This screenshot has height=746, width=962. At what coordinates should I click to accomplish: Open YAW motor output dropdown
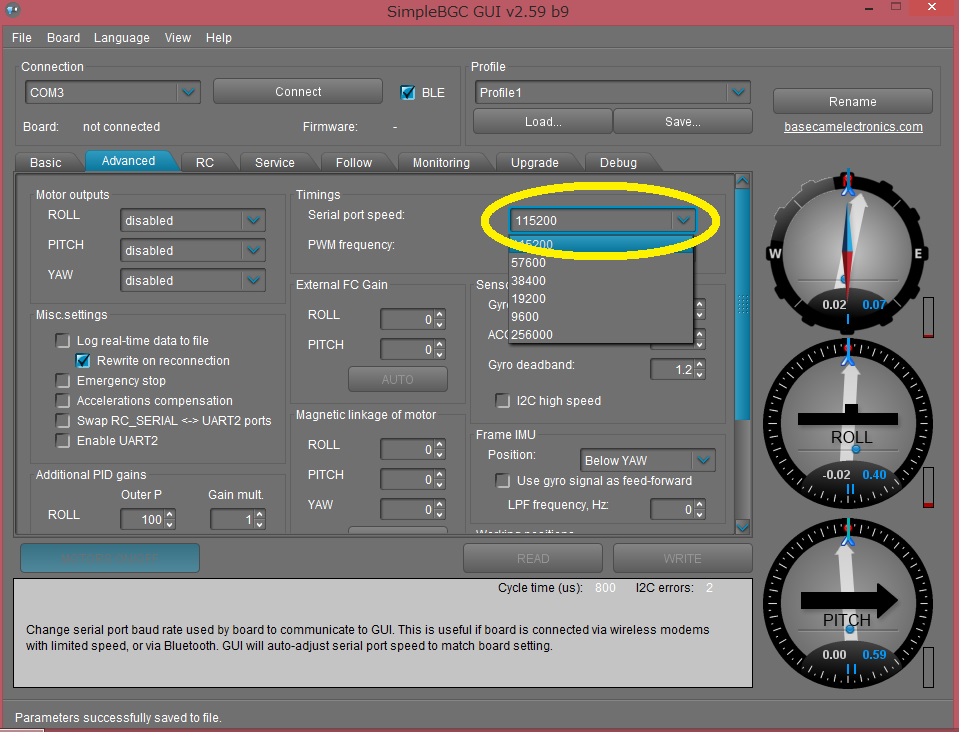(253, 280)
